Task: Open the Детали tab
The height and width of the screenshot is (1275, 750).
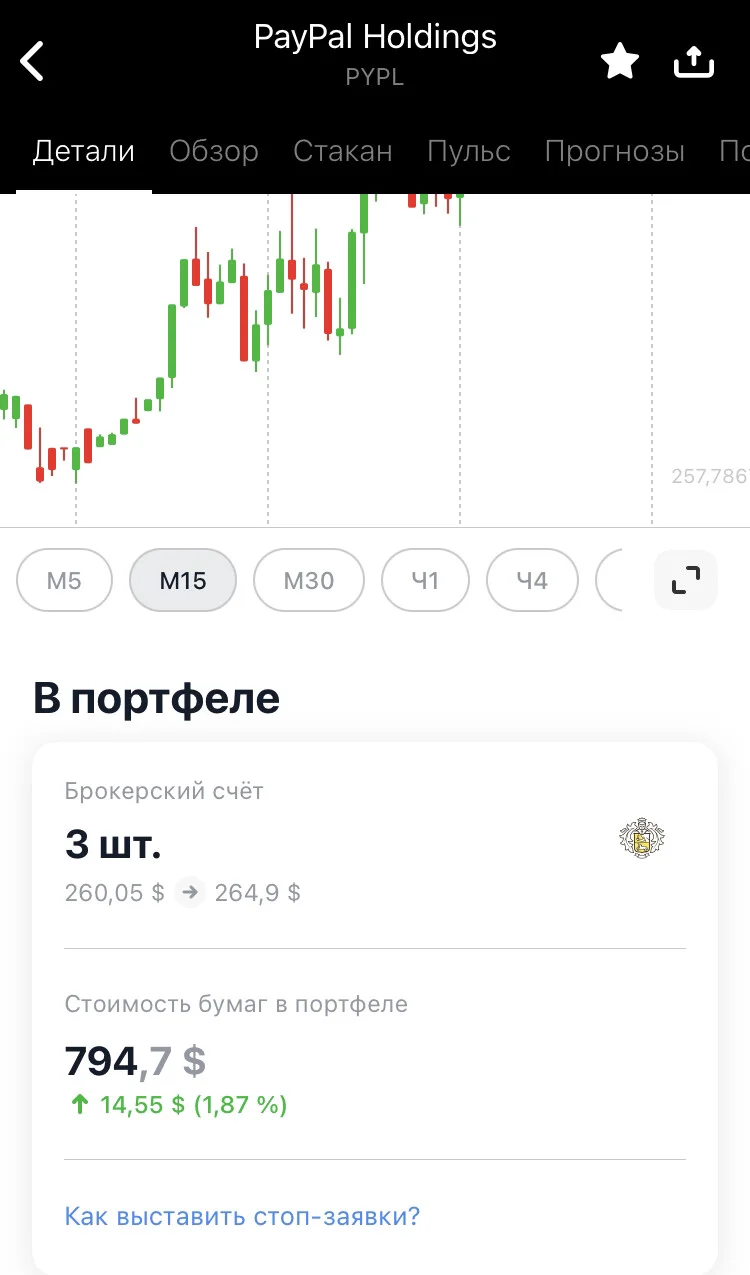Action: pos(84,151)
